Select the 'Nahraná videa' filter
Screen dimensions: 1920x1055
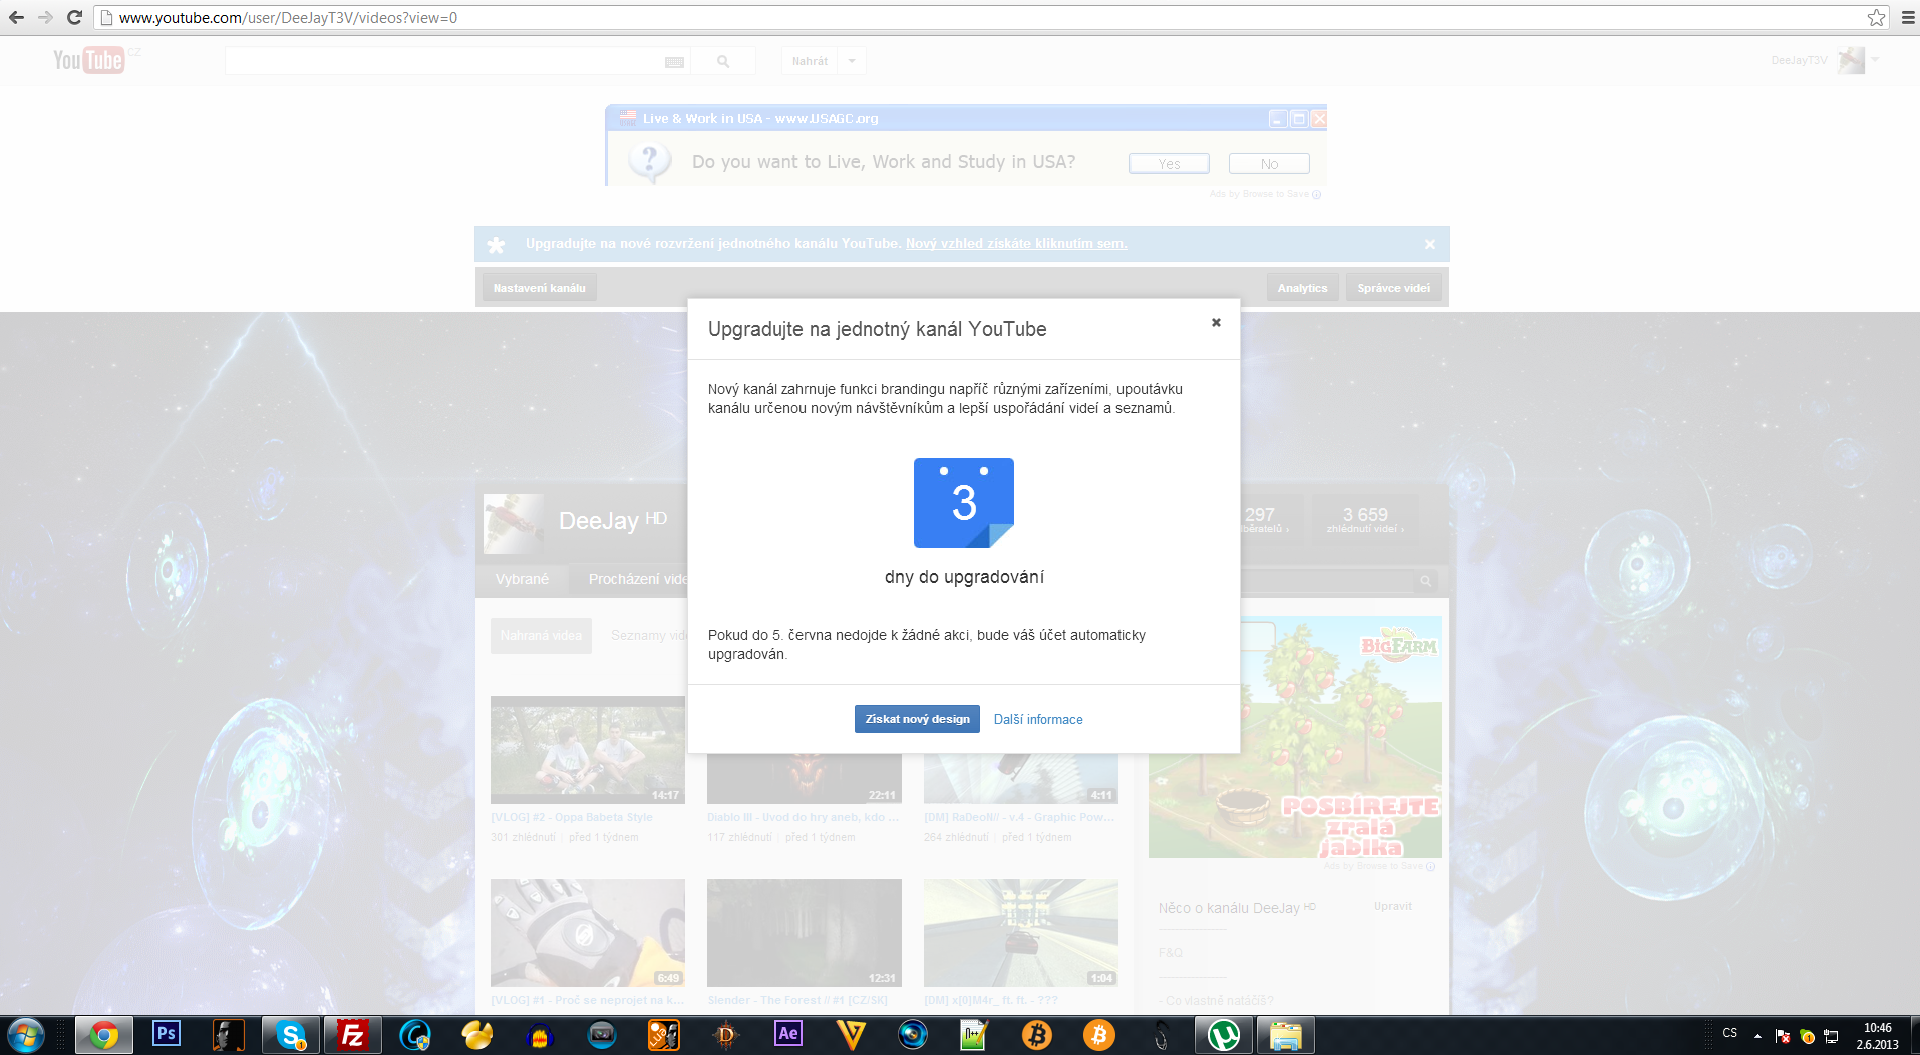[541, 636]
